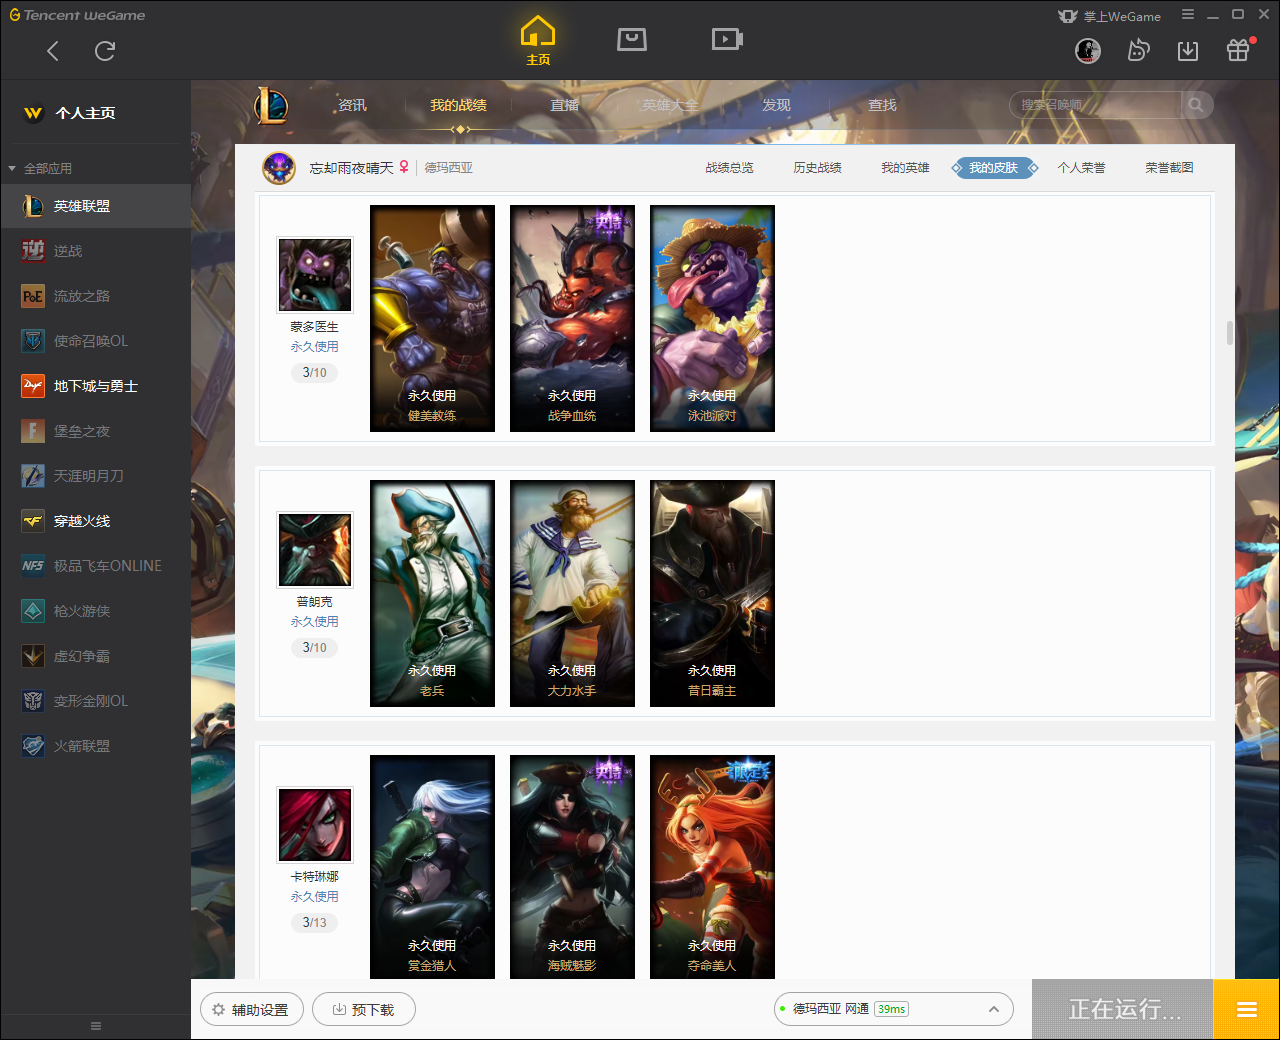Select 枪火游侠 in the sidebar
The height and width of the screenshot is (1040, 1280).
(95, 611)
